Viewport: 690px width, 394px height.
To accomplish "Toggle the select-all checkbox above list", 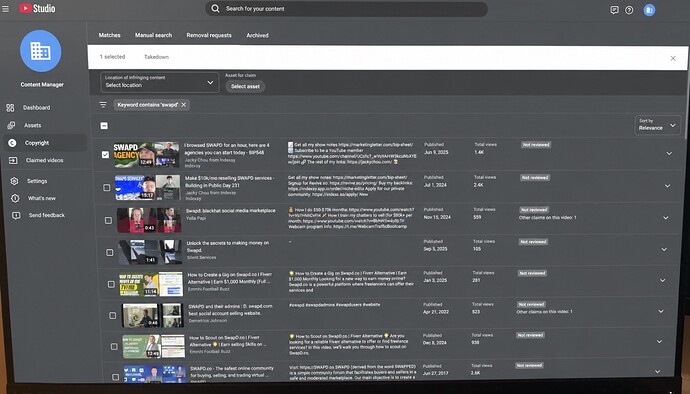I will [104, 126].
